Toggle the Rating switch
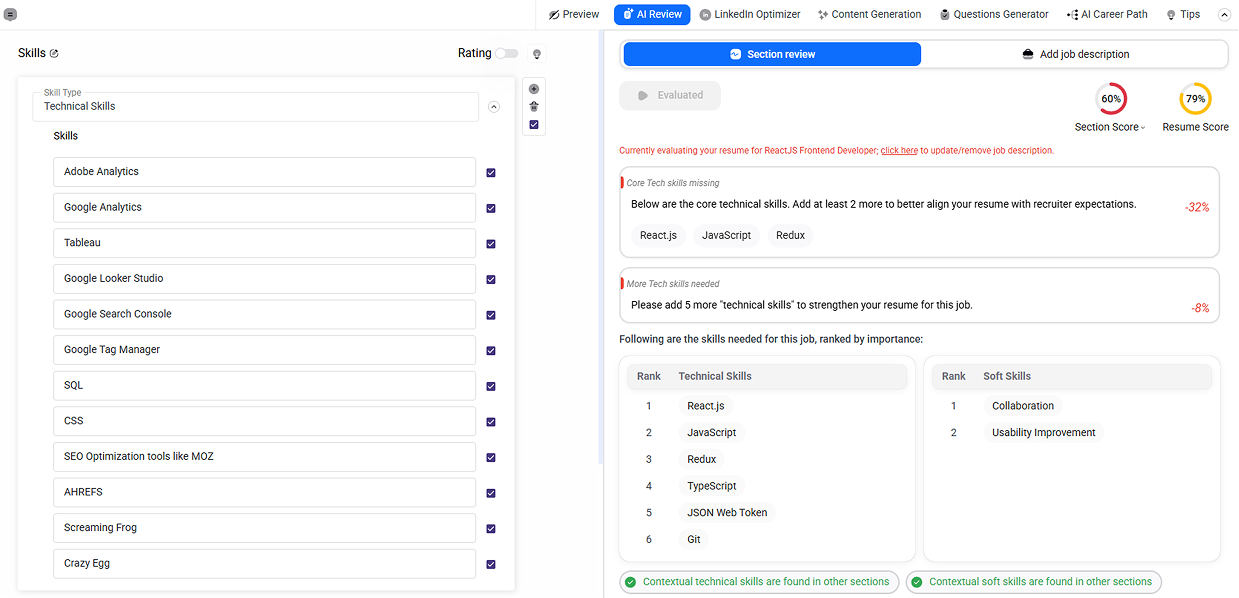 tap(507, 53)
